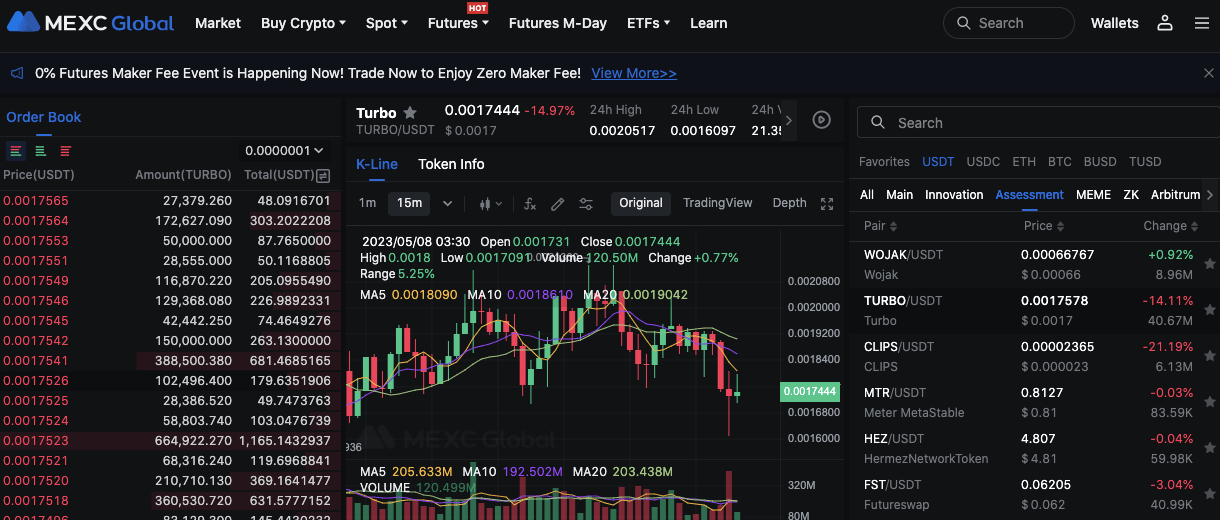
Task: Click the MEXC Global logo
Action: (91, 22)
